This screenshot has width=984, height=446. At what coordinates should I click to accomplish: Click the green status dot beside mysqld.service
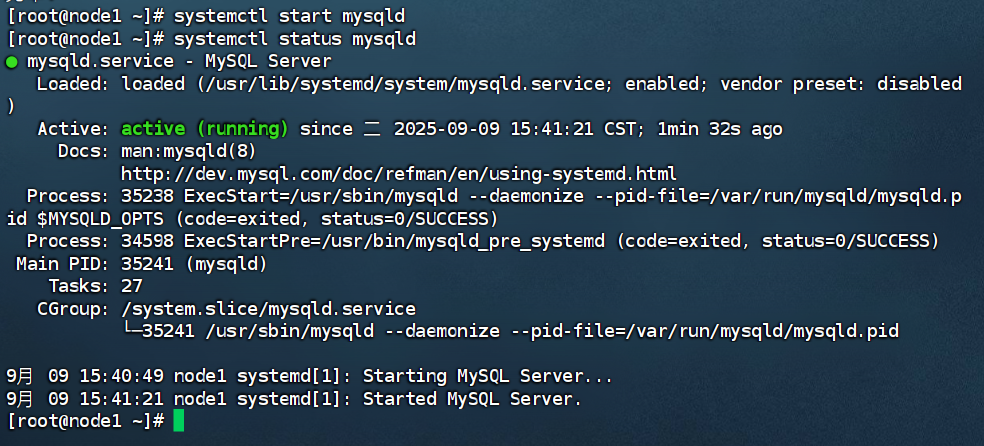tap(11, 62)
